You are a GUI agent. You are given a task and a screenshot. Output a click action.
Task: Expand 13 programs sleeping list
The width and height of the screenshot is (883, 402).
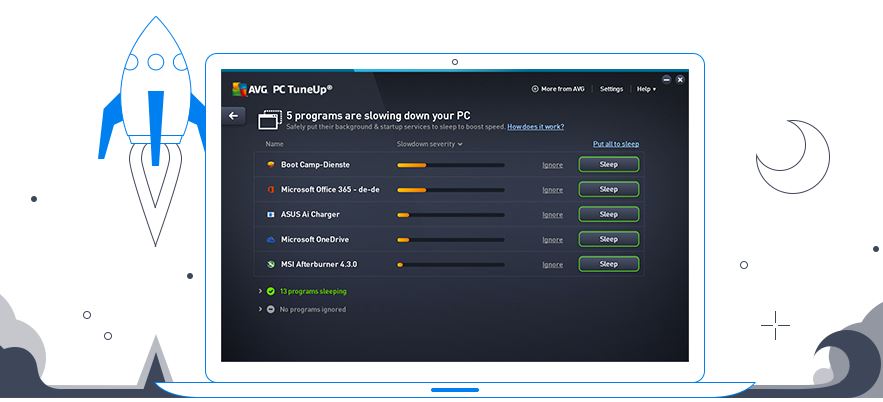click(260, 291)
